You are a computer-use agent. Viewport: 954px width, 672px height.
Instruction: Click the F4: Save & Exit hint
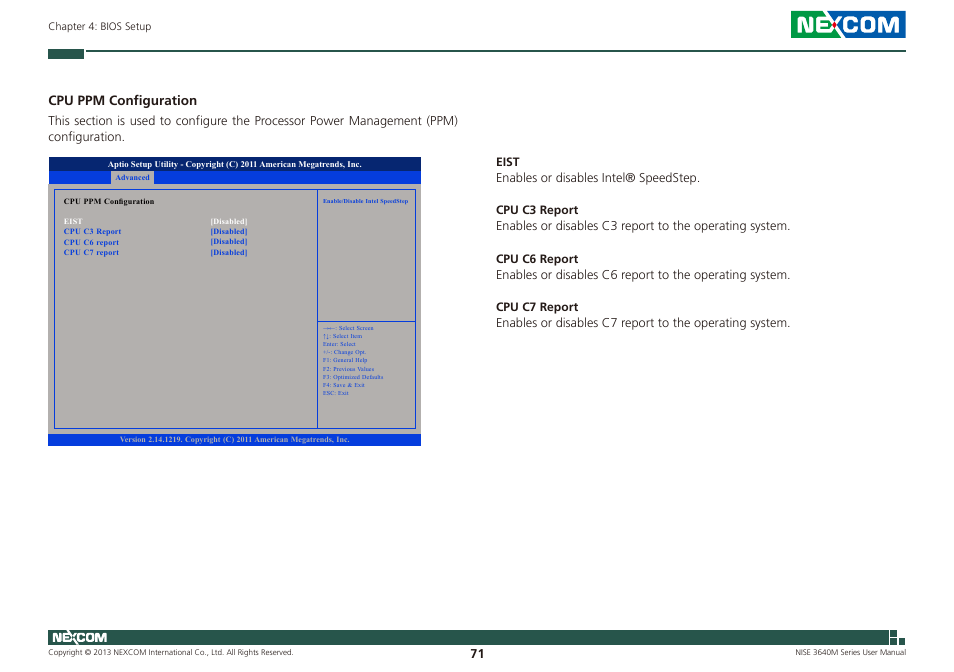coord(344,385)
